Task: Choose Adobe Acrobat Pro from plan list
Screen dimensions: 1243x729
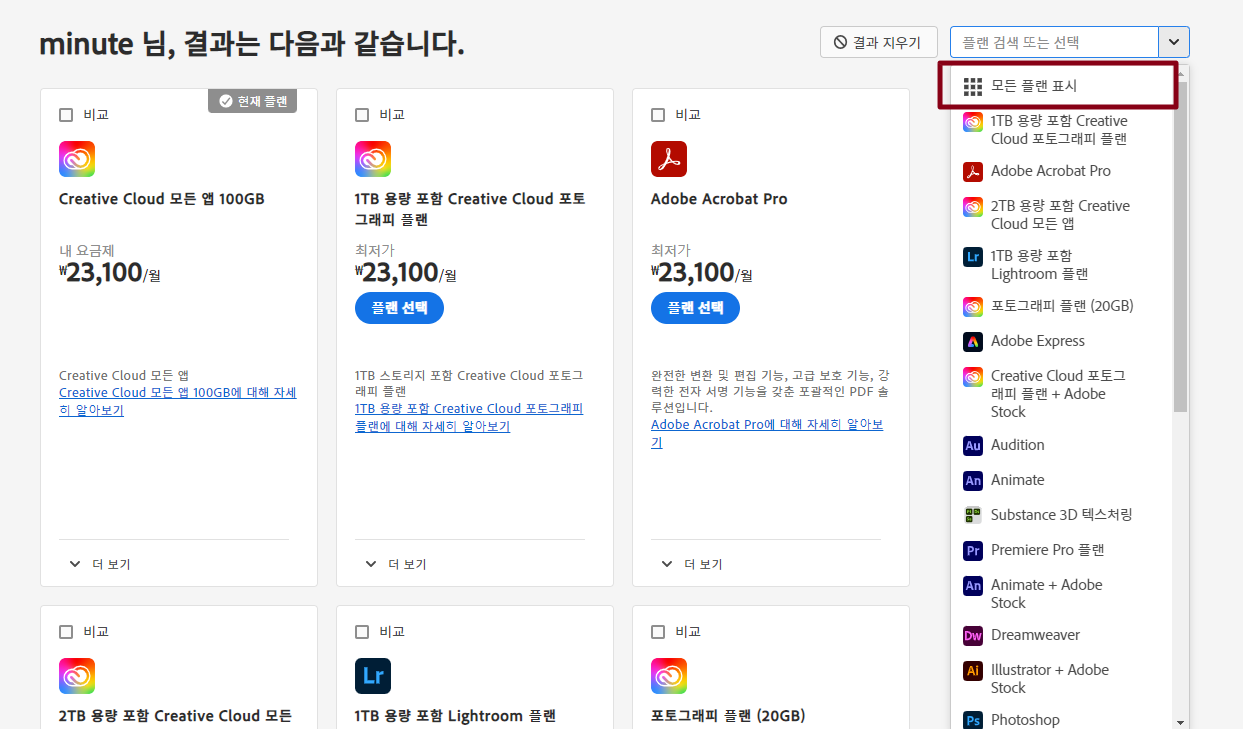Action: coord(1063,171)
